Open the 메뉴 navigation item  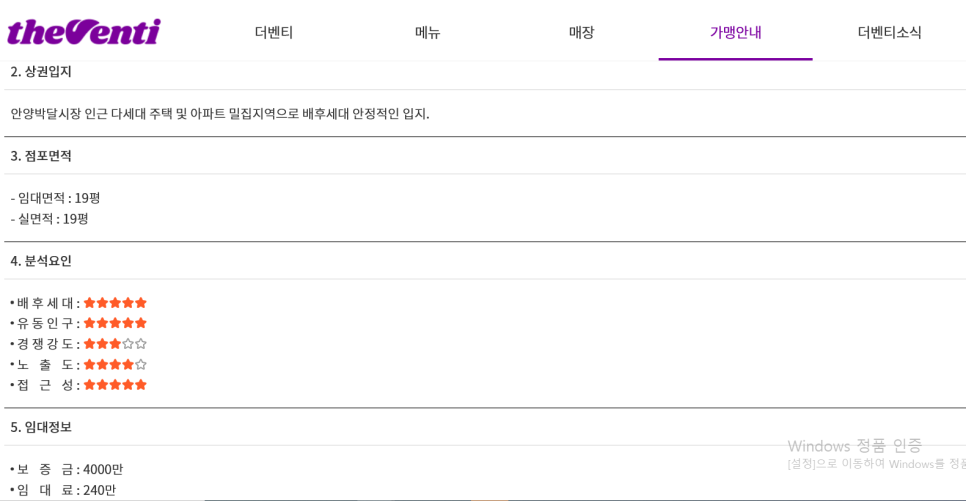pos(428,32)
